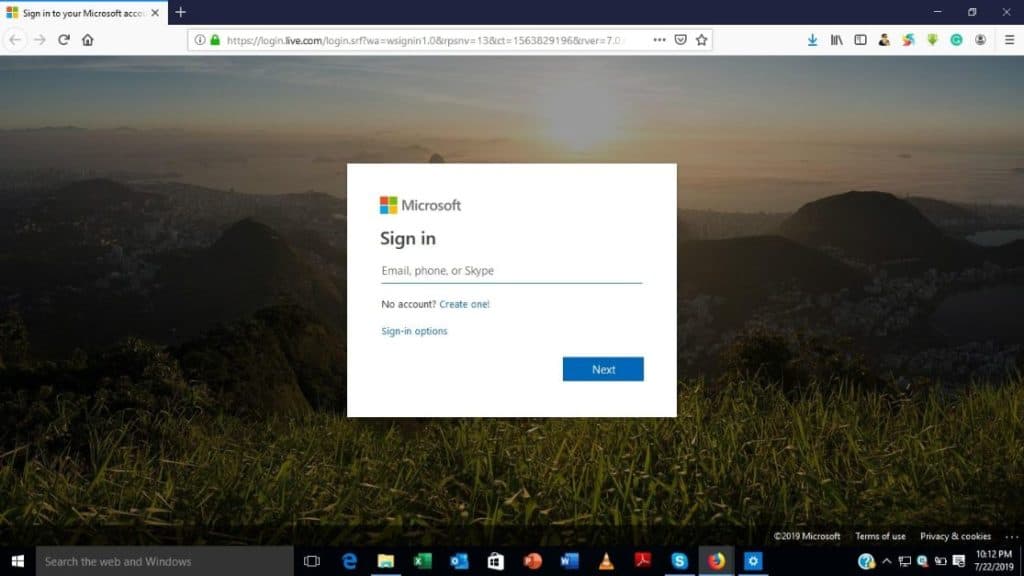Show hidden system tray icons

tap(886, 561)
